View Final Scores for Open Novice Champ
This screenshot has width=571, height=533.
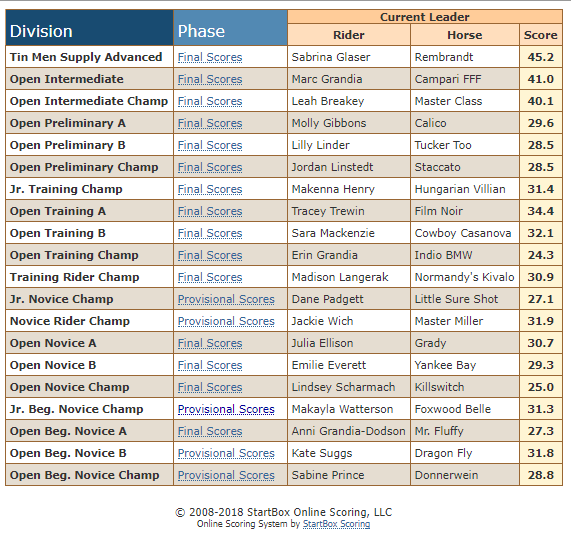[x=210, y=387]
